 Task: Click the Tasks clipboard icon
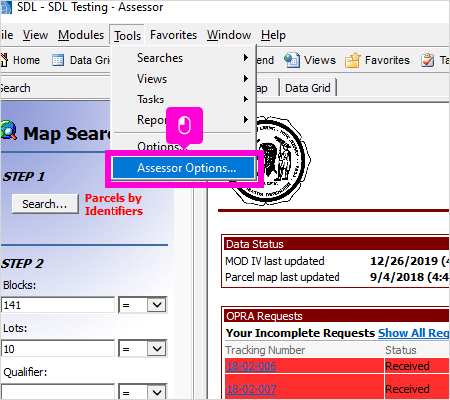click(x=427, y=60)
